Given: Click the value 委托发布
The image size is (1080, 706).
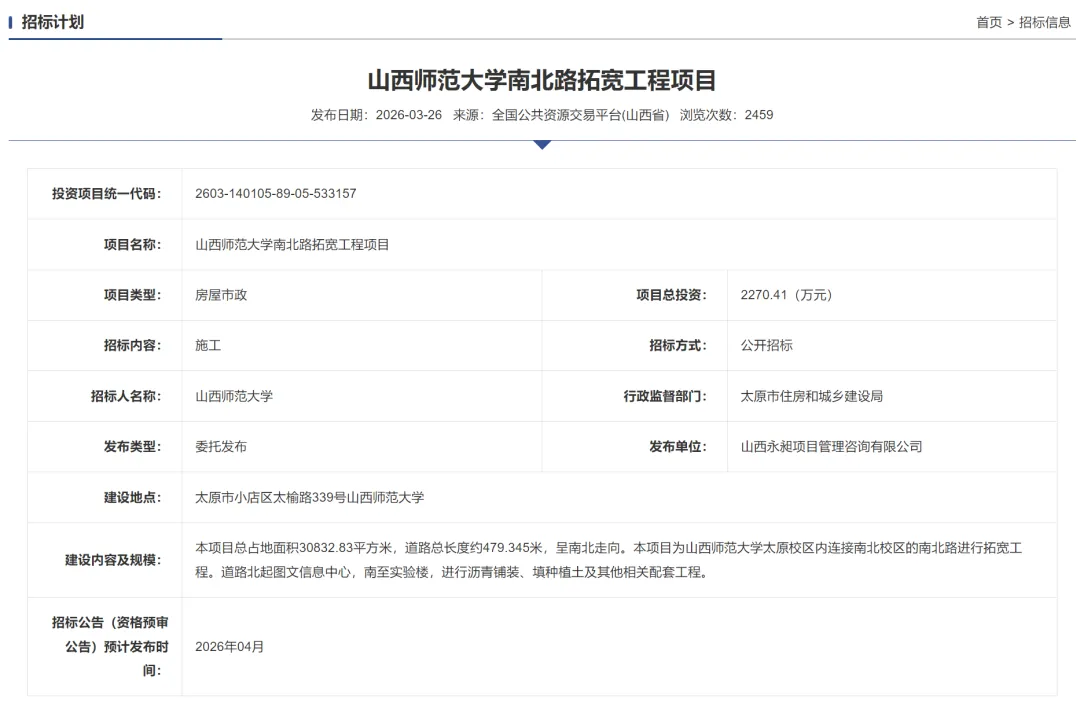Looking at the screenshot, I should [221, 446].
